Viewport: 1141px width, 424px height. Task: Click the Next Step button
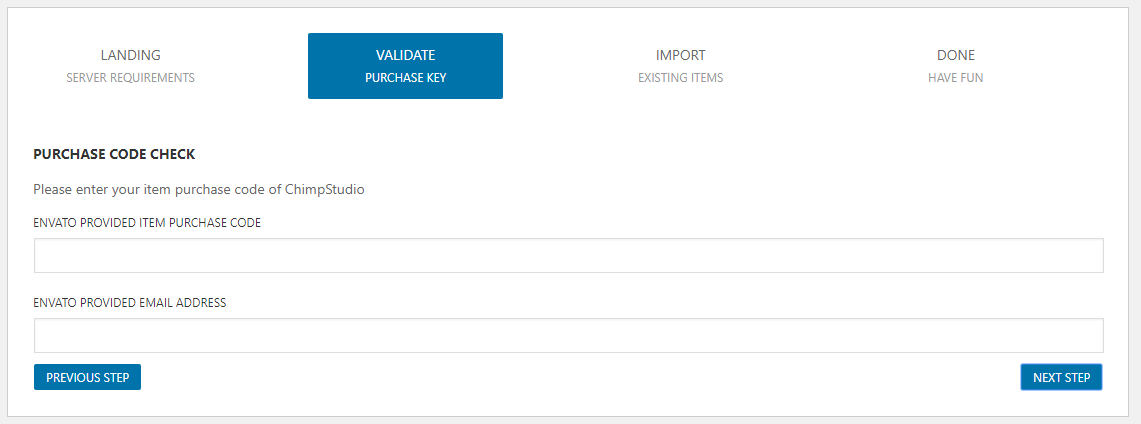1062,377
